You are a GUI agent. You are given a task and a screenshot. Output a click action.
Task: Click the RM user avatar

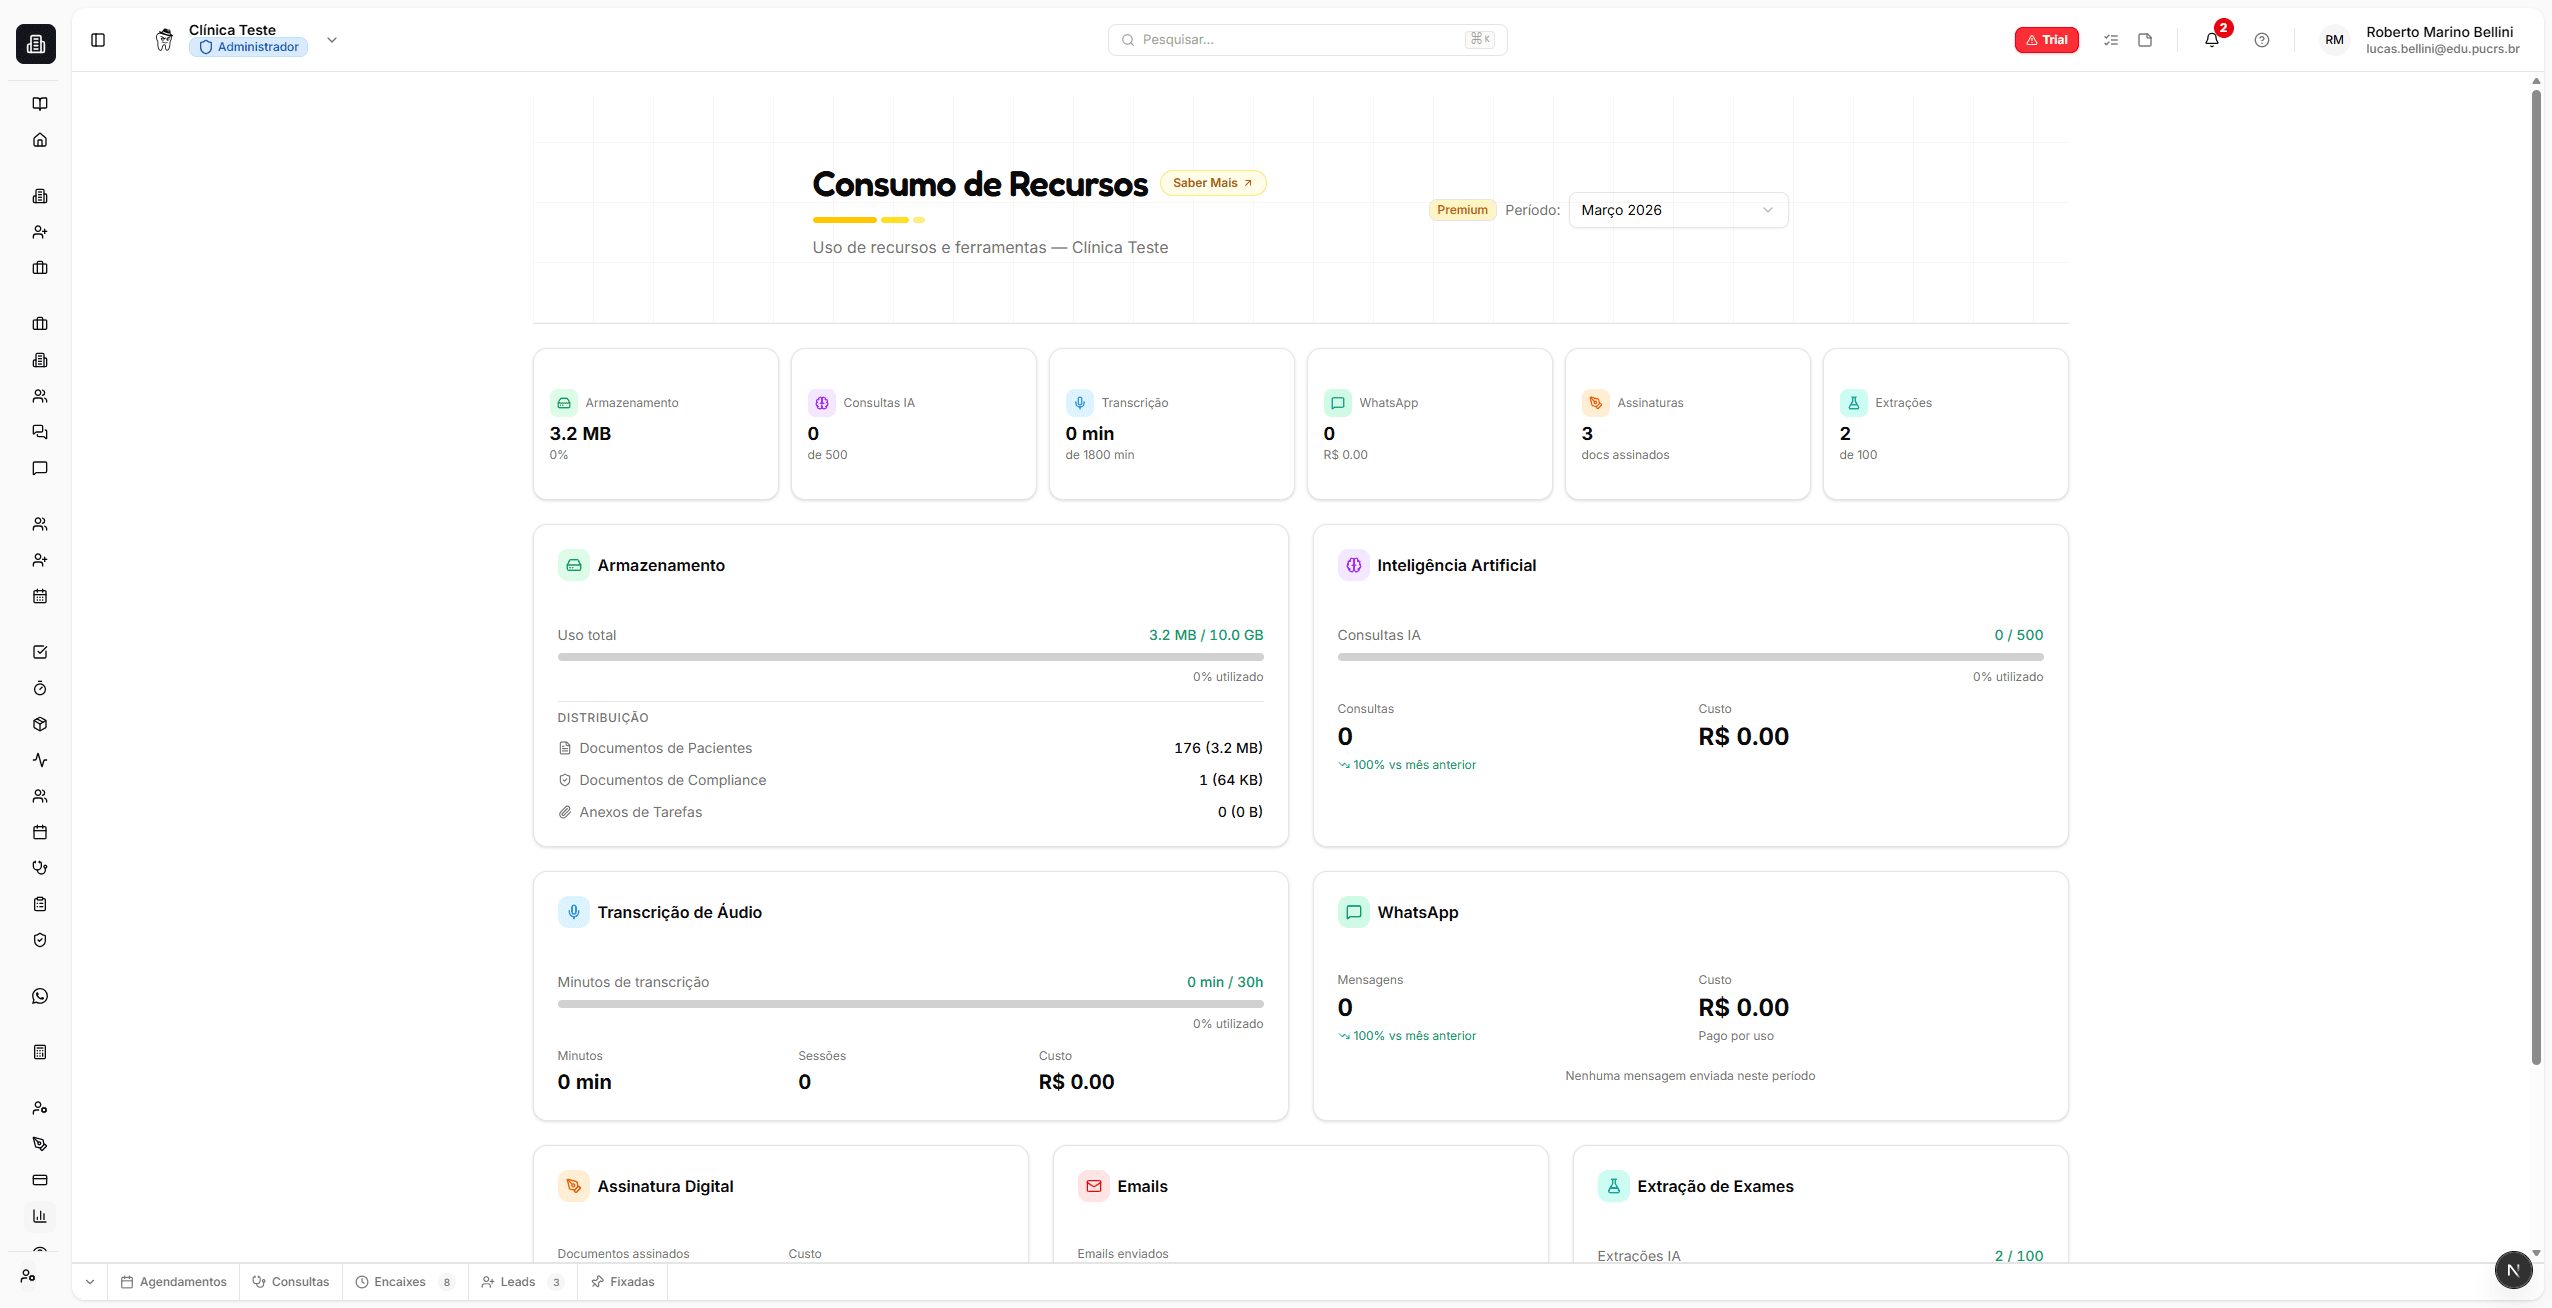[2334, 40]
